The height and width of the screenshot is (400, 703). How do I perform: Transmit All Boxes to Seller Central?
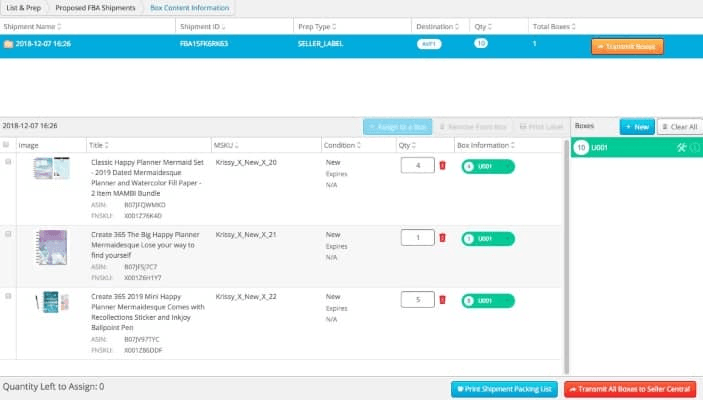pyautogui.click(x=630, y=389)
